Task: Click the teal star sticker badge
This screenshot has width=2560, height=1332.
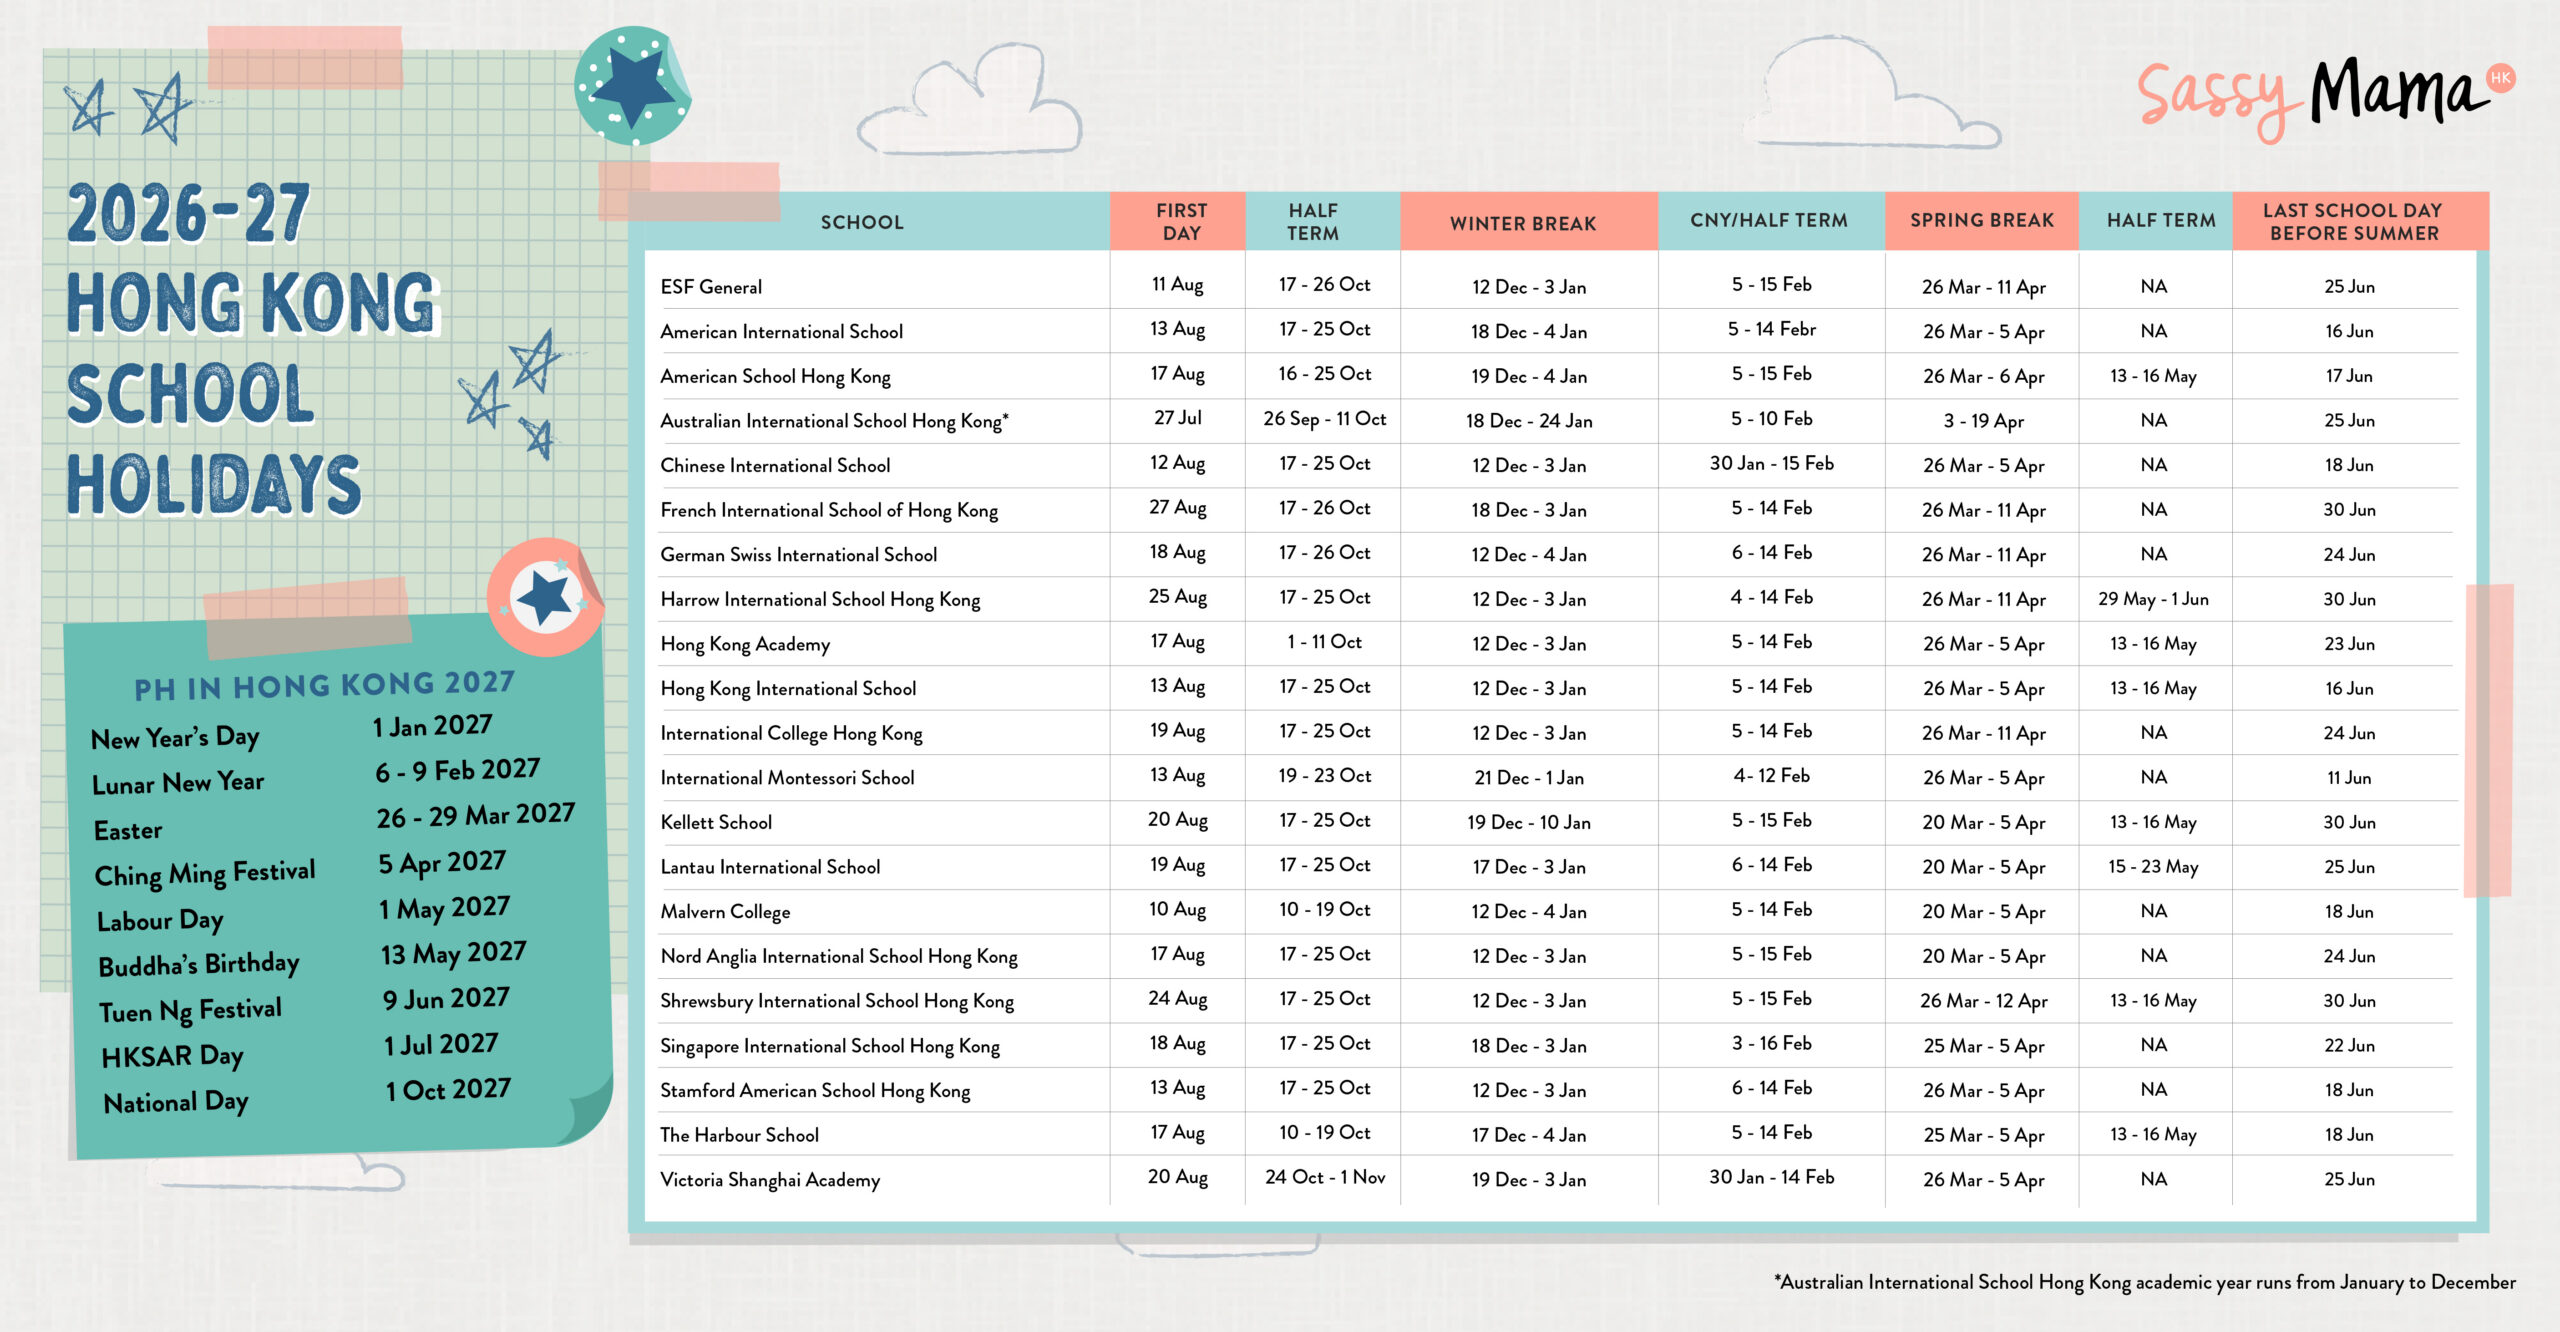Action: click(632, 87)
